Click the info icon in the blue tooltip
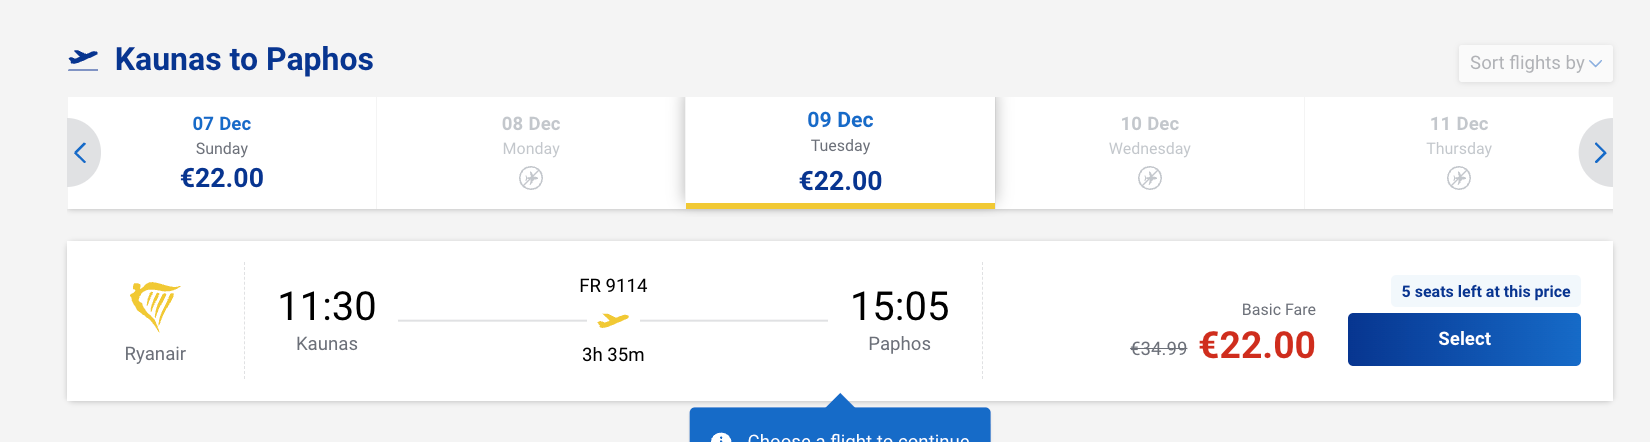 [x=721, y=438]
